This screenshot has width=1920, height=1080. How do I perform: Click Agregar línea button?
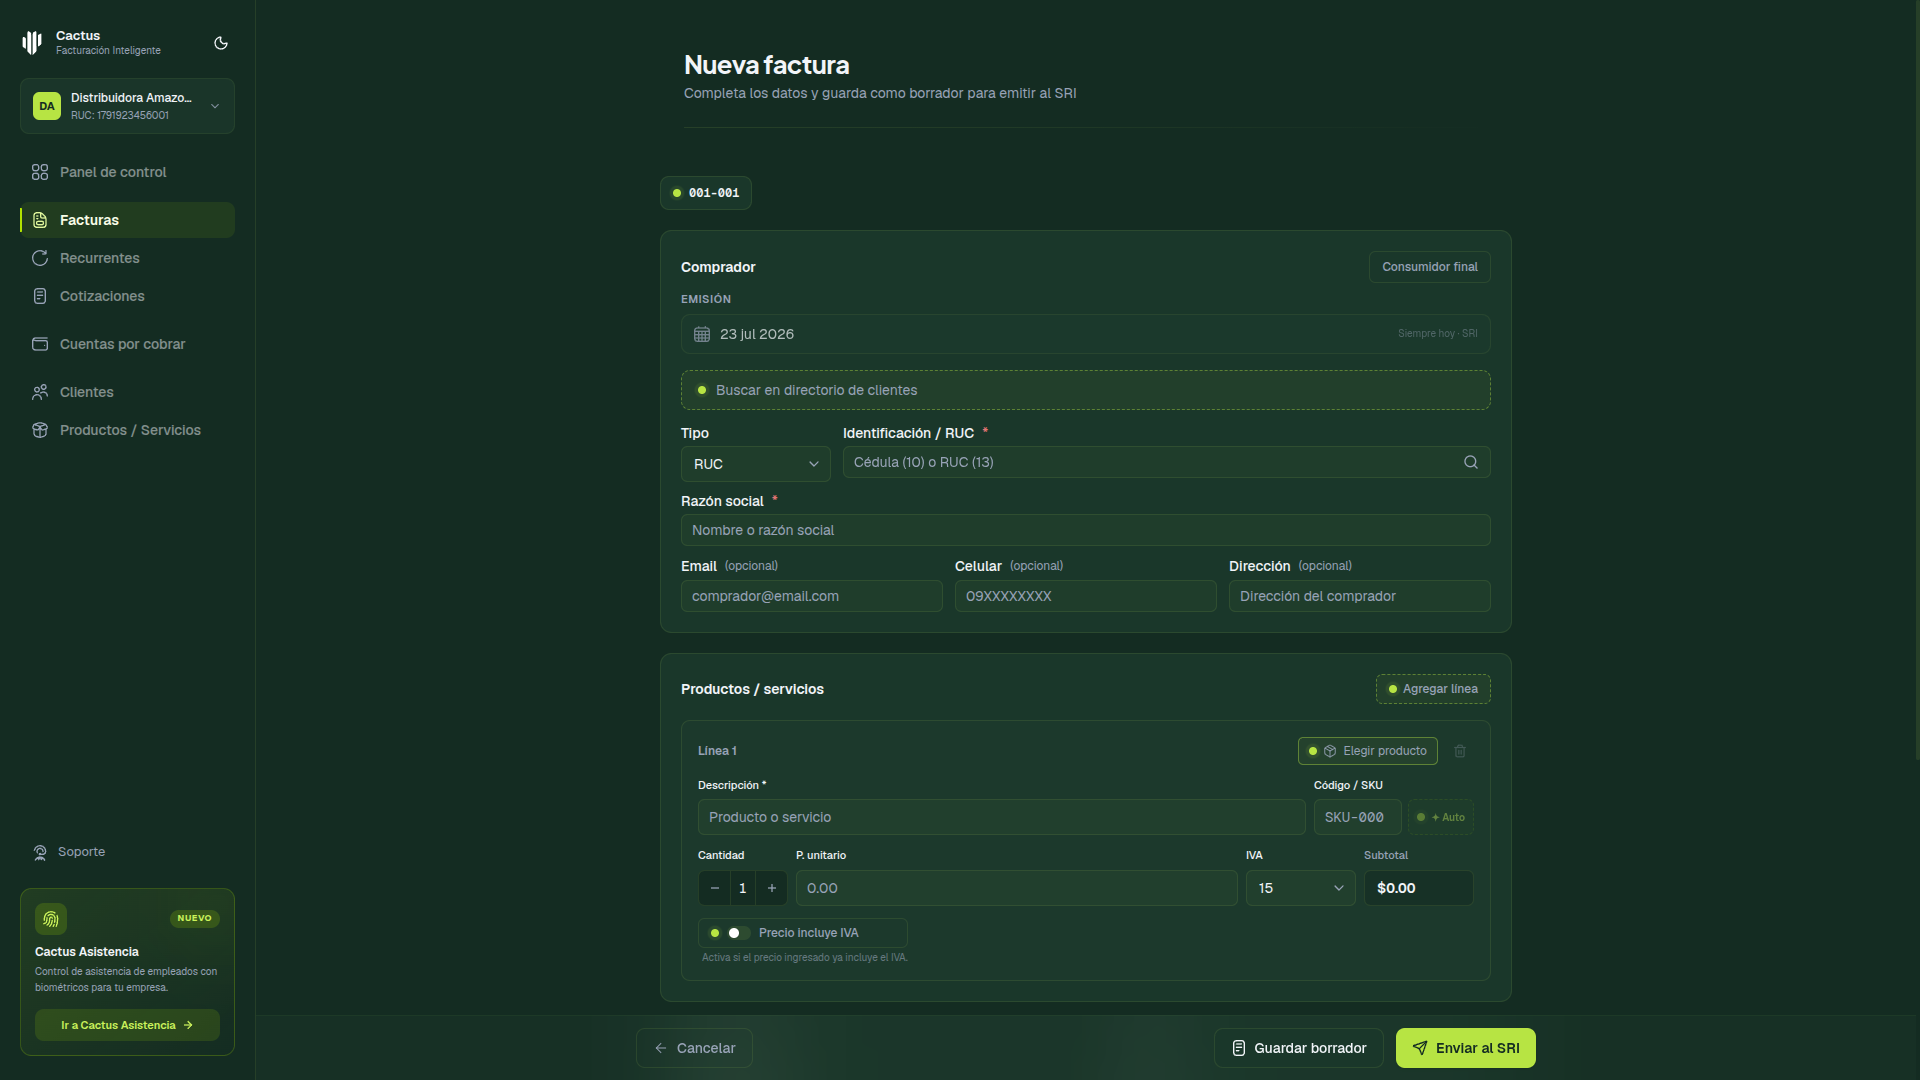coord(1433,689)
